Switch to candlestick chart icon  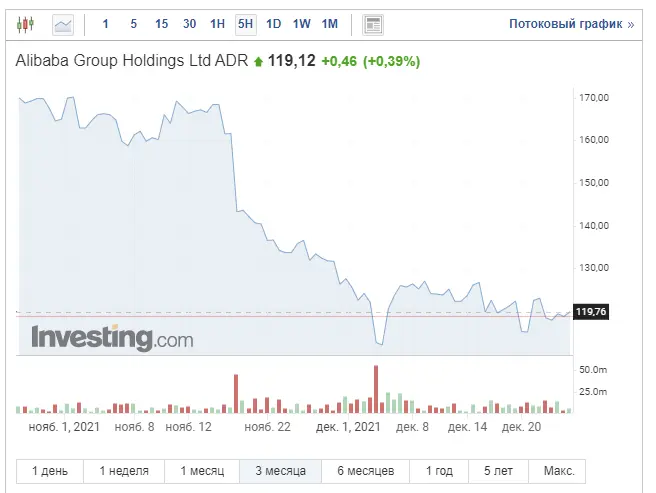pyautogui.click(x=25, y=24)
